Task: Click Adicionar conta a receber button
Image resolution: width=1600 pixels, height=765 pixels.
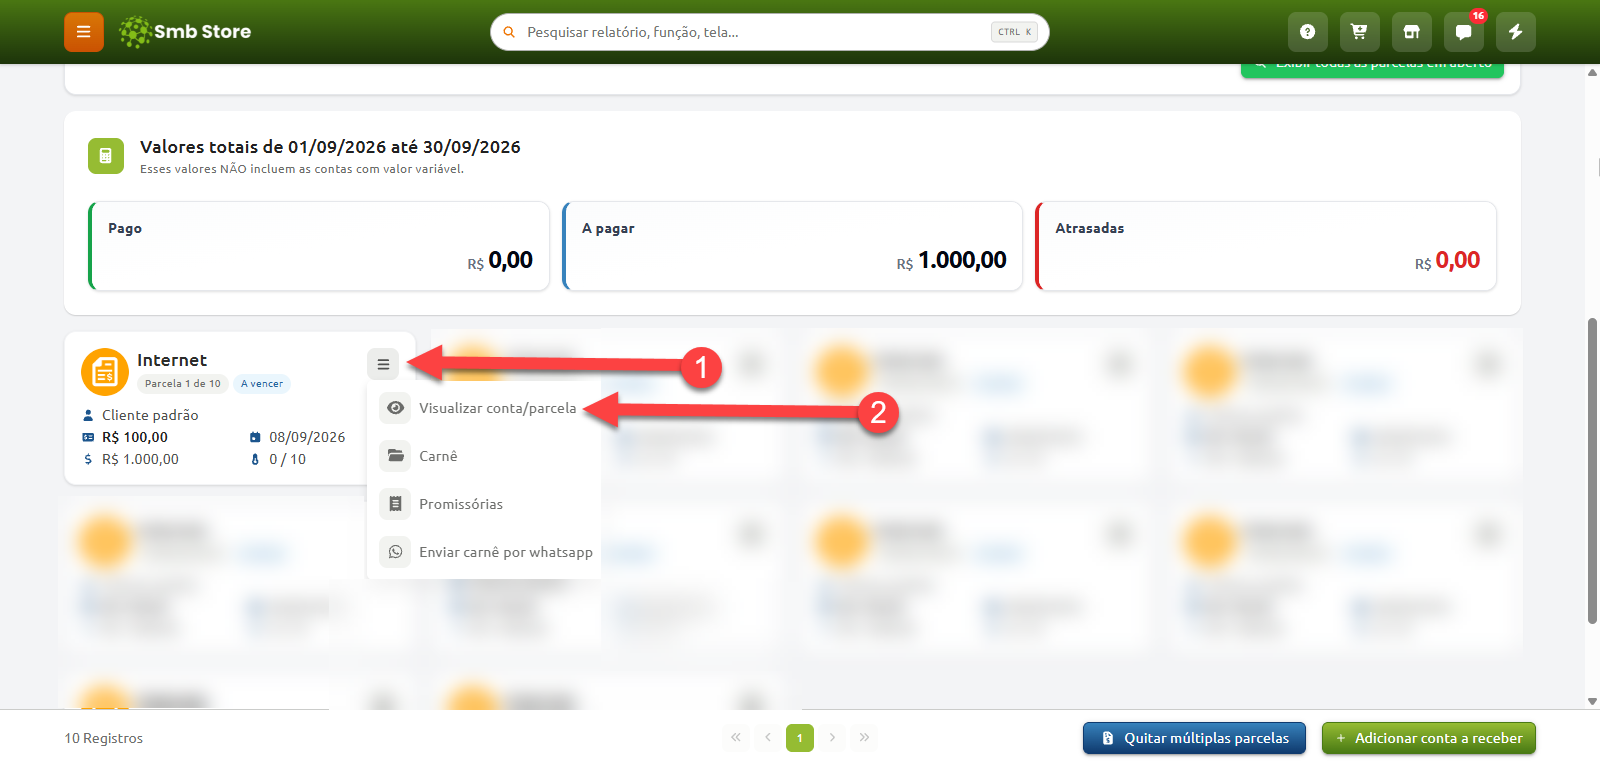Action: 1428,738
